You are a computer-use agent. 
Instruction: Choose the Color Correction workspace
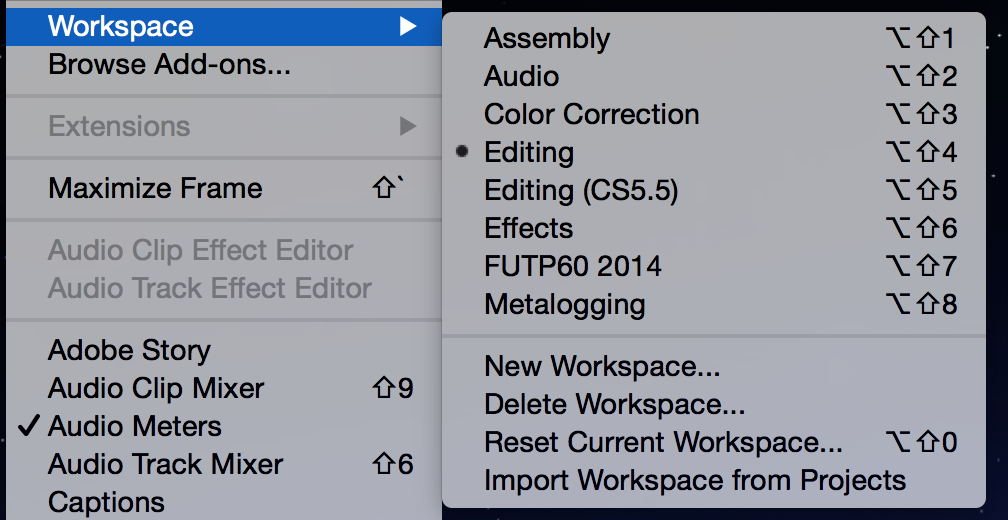[714, 114]
